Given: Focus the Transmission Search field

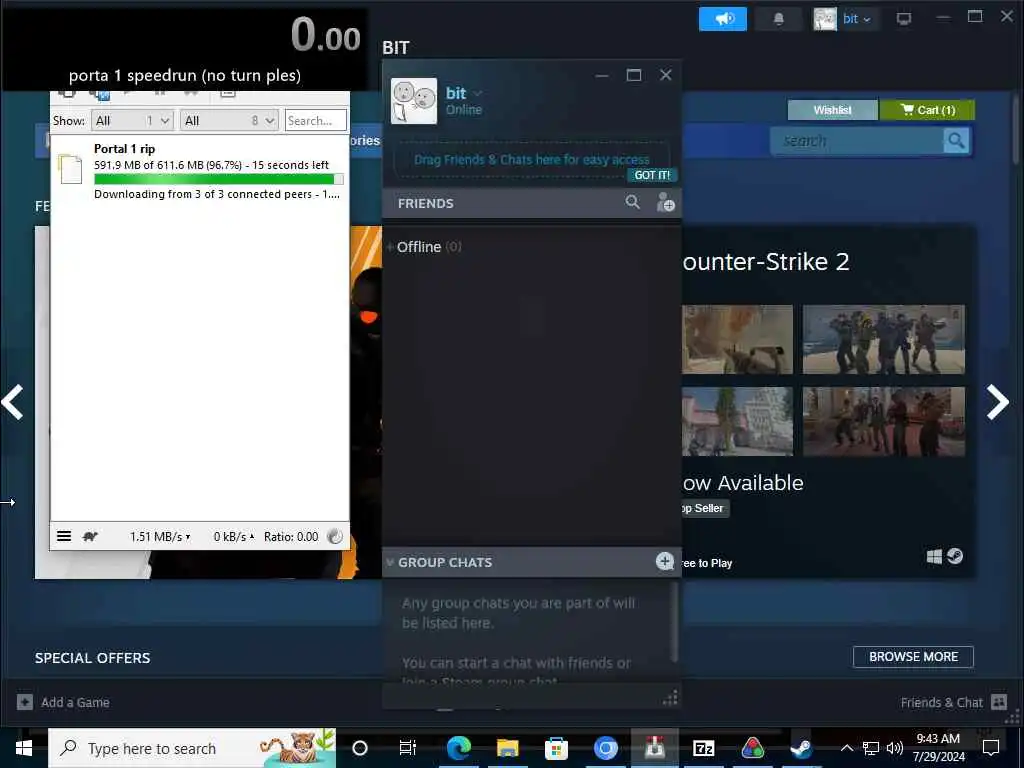Looking at the screenshot, I should click(315, 120).
